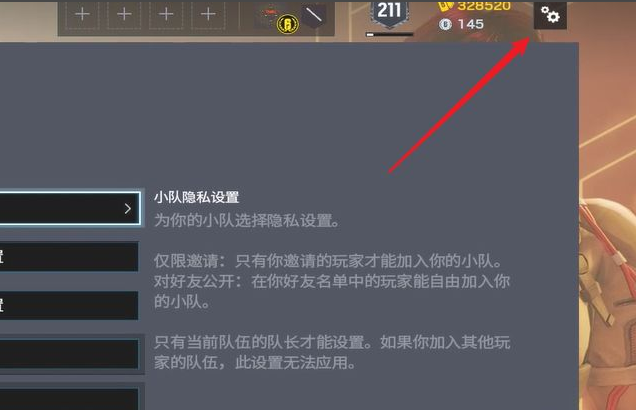636x410 pixels.
Task: Choose the fifth setting row at the bottom
Action: (x=69, y=399)
